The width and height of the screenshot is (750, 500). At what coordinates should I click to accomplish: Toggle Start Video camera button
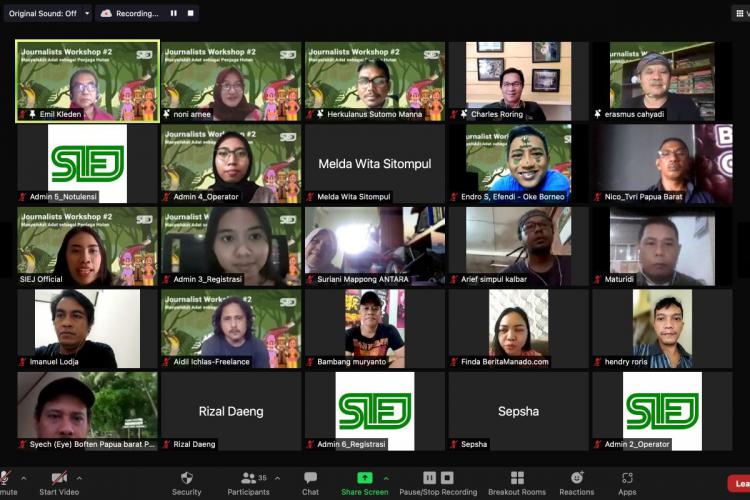(59, 478)
